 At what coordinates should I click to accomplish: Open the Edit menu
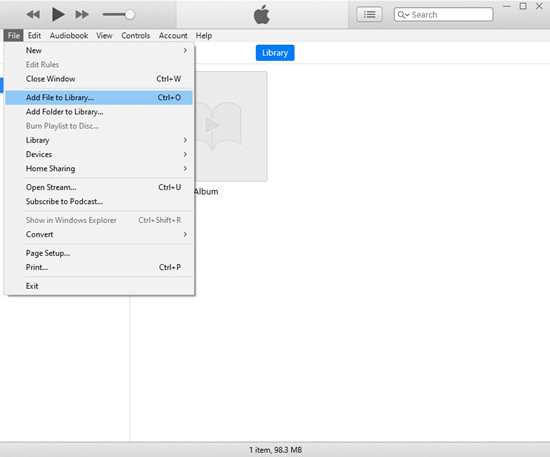click(34, 35)
